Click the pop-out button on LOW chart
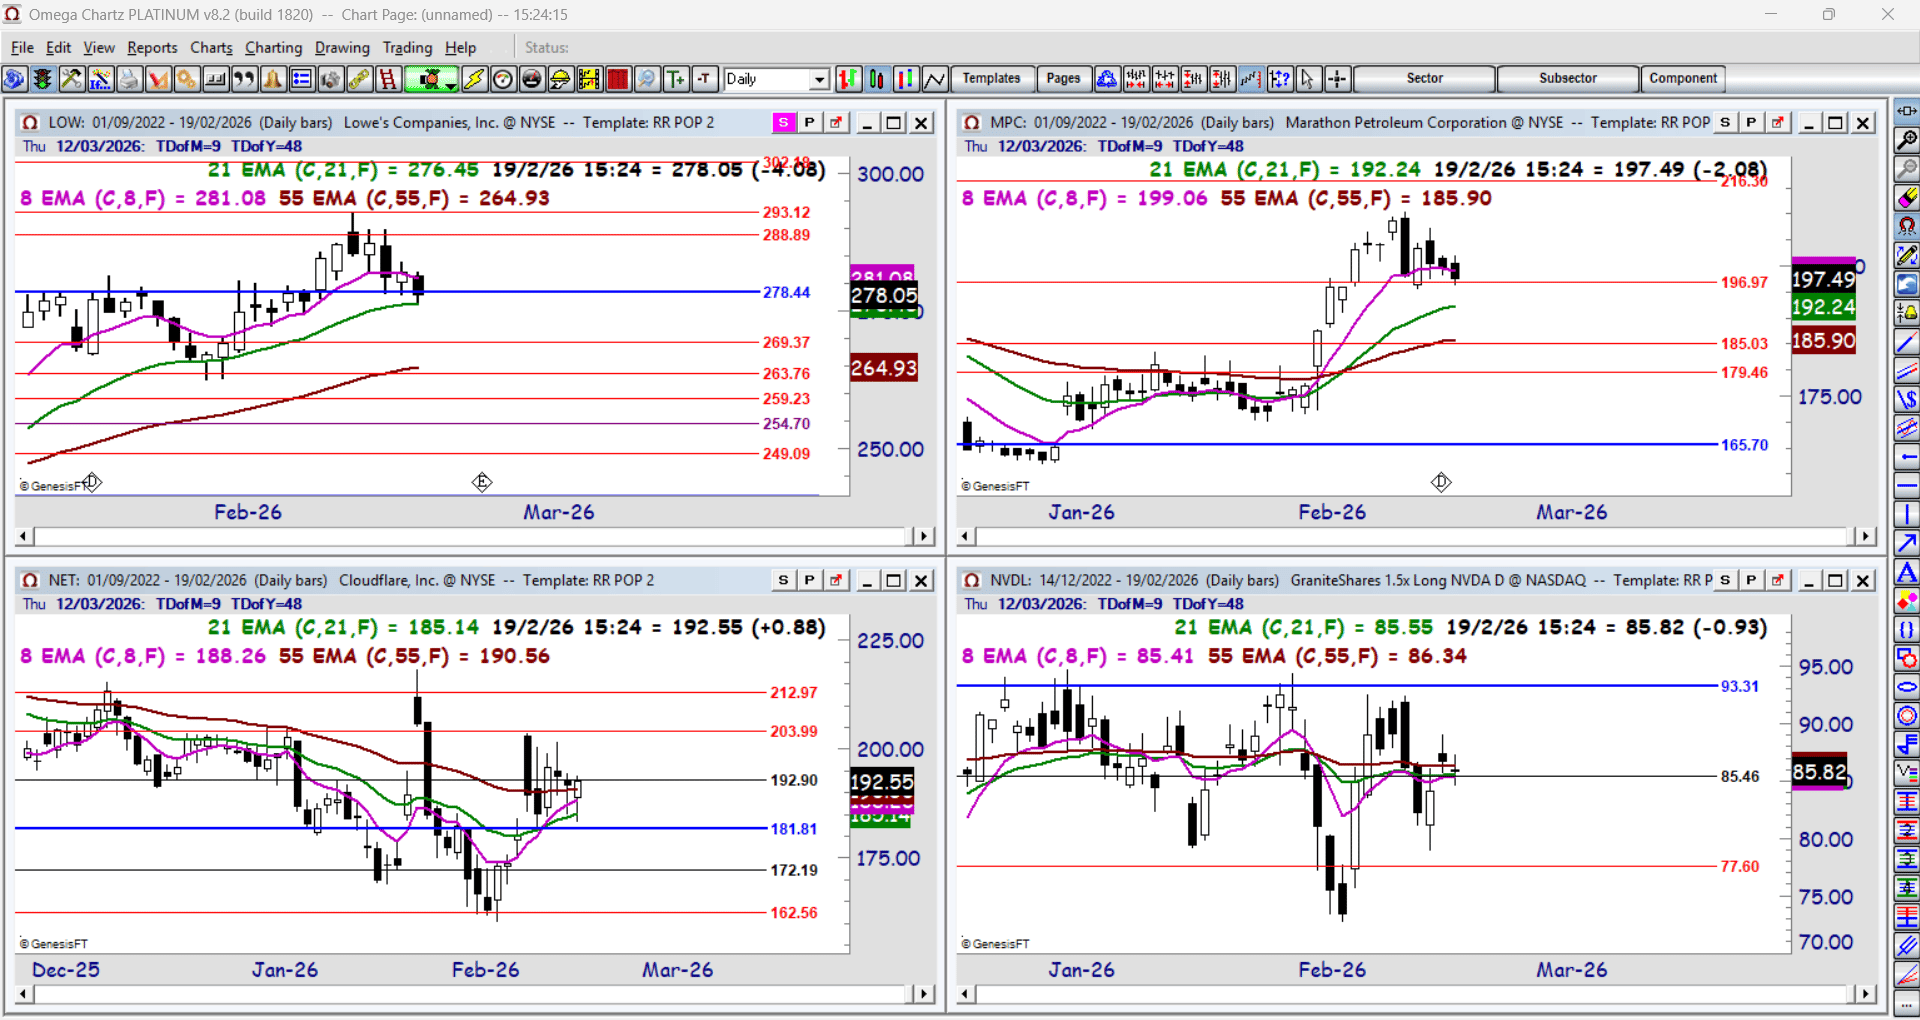 (836, 122)
